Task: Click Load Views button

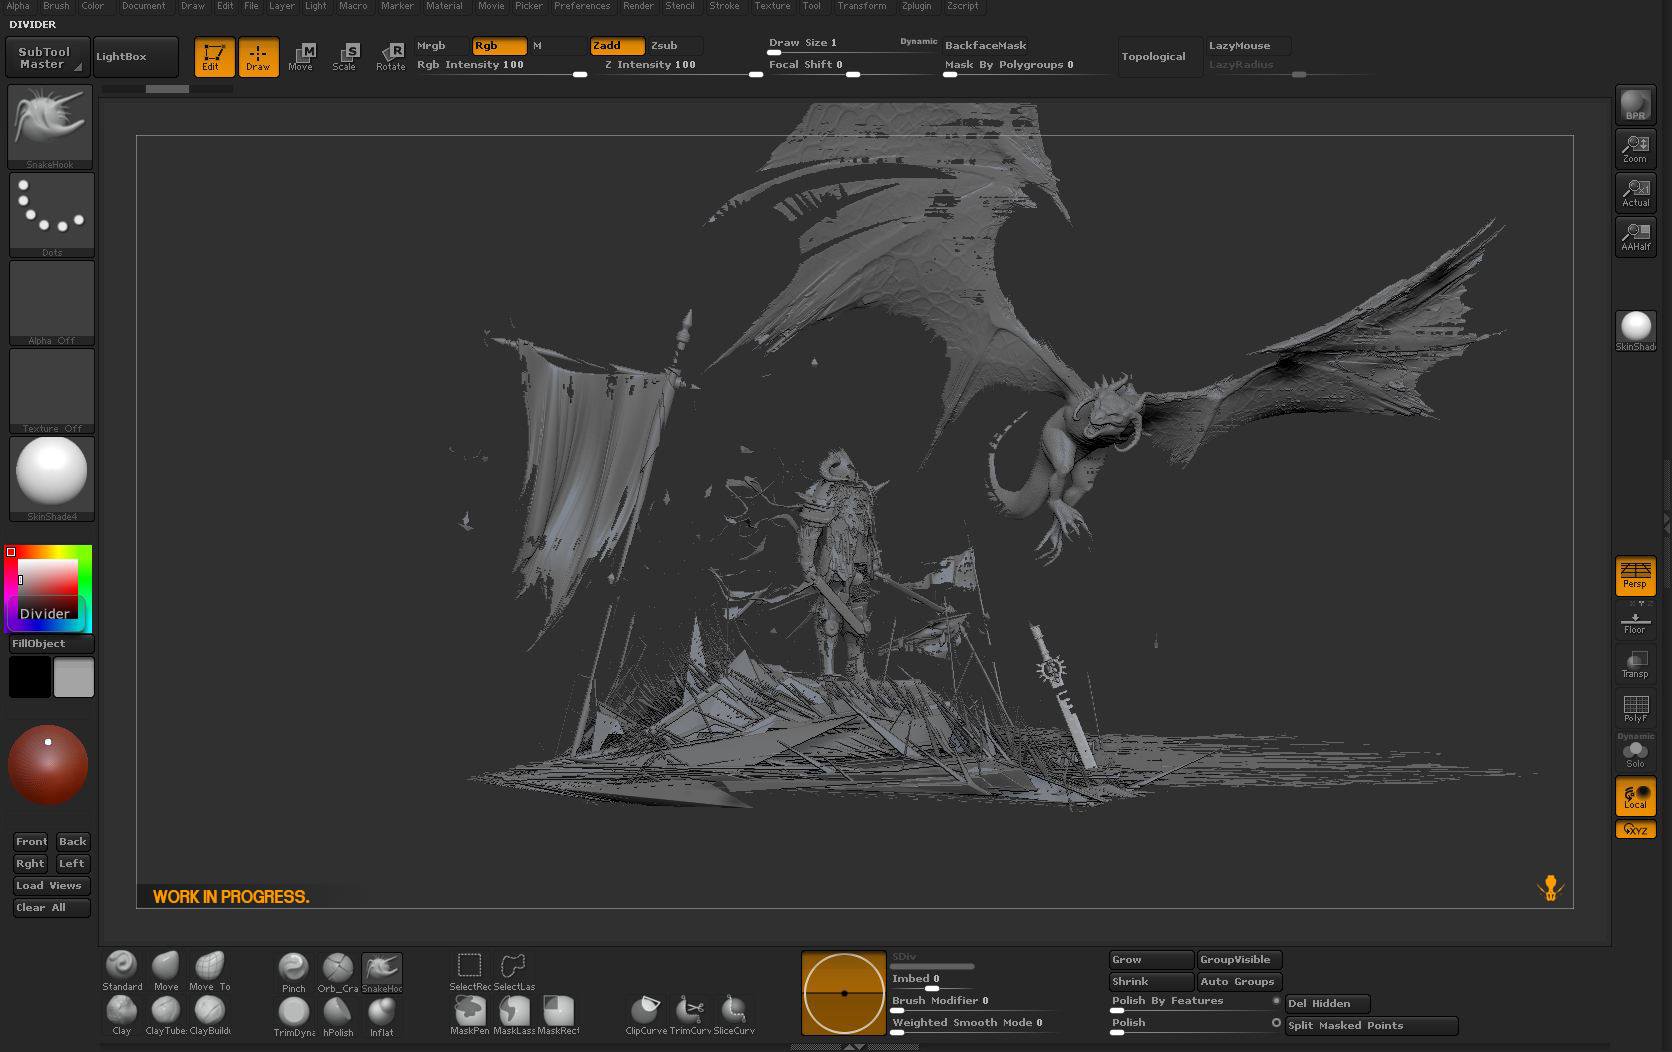Action: click(51, 886)
